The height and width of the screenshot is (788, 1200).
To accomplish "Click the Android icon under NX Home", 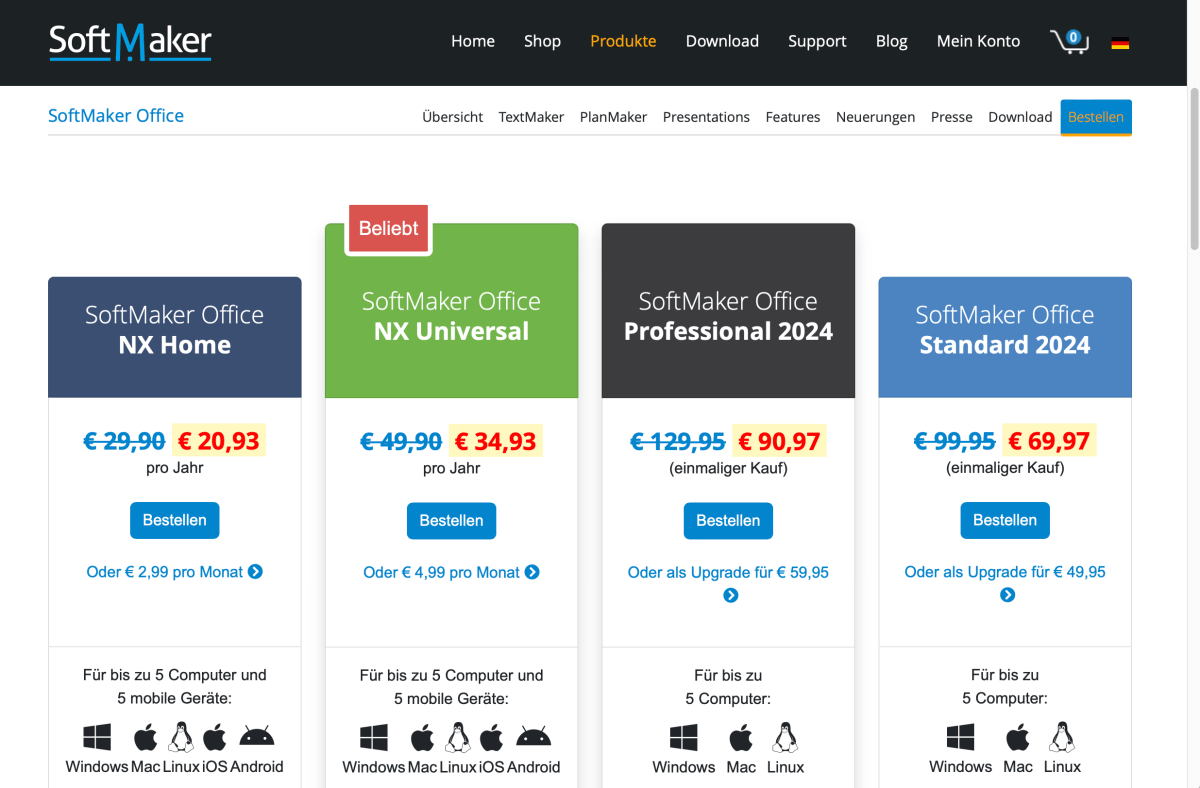I will 257,738.
